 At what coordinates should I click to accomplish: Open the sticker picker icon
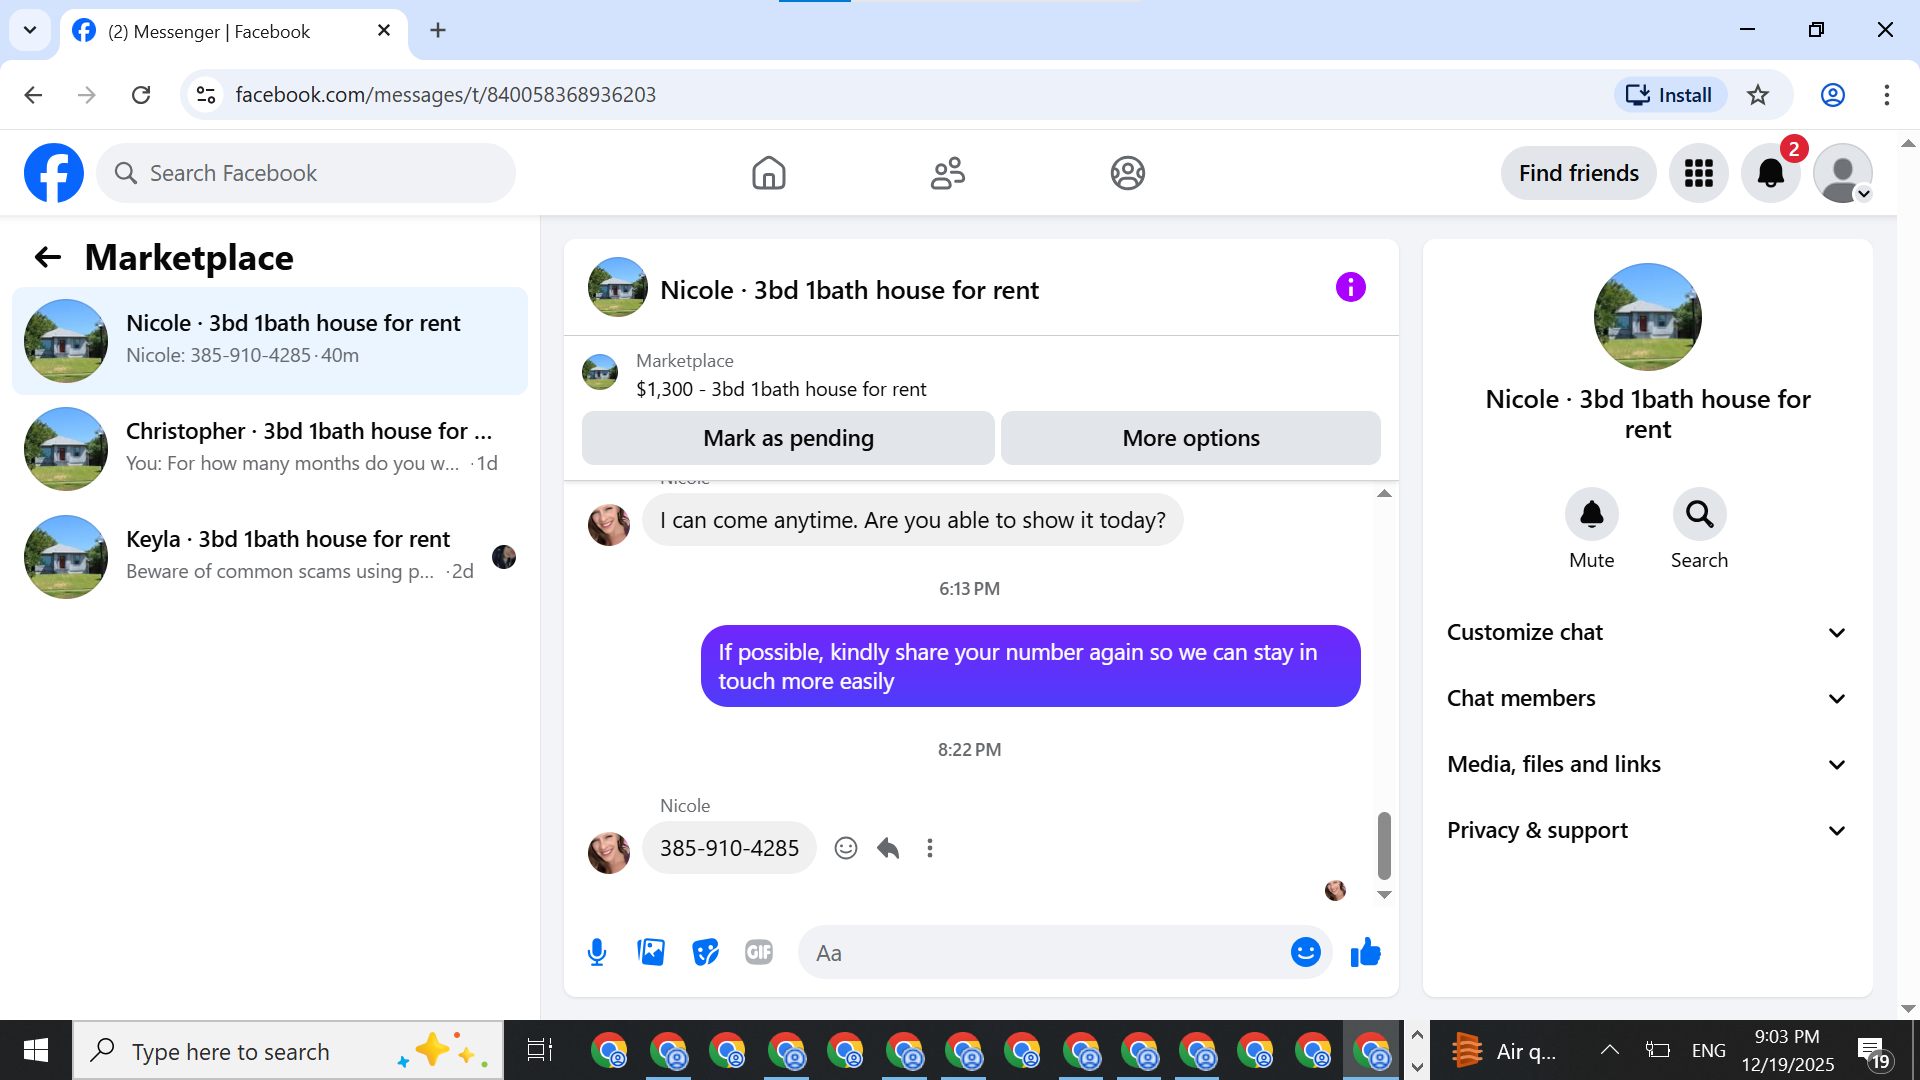click(705, 952)
